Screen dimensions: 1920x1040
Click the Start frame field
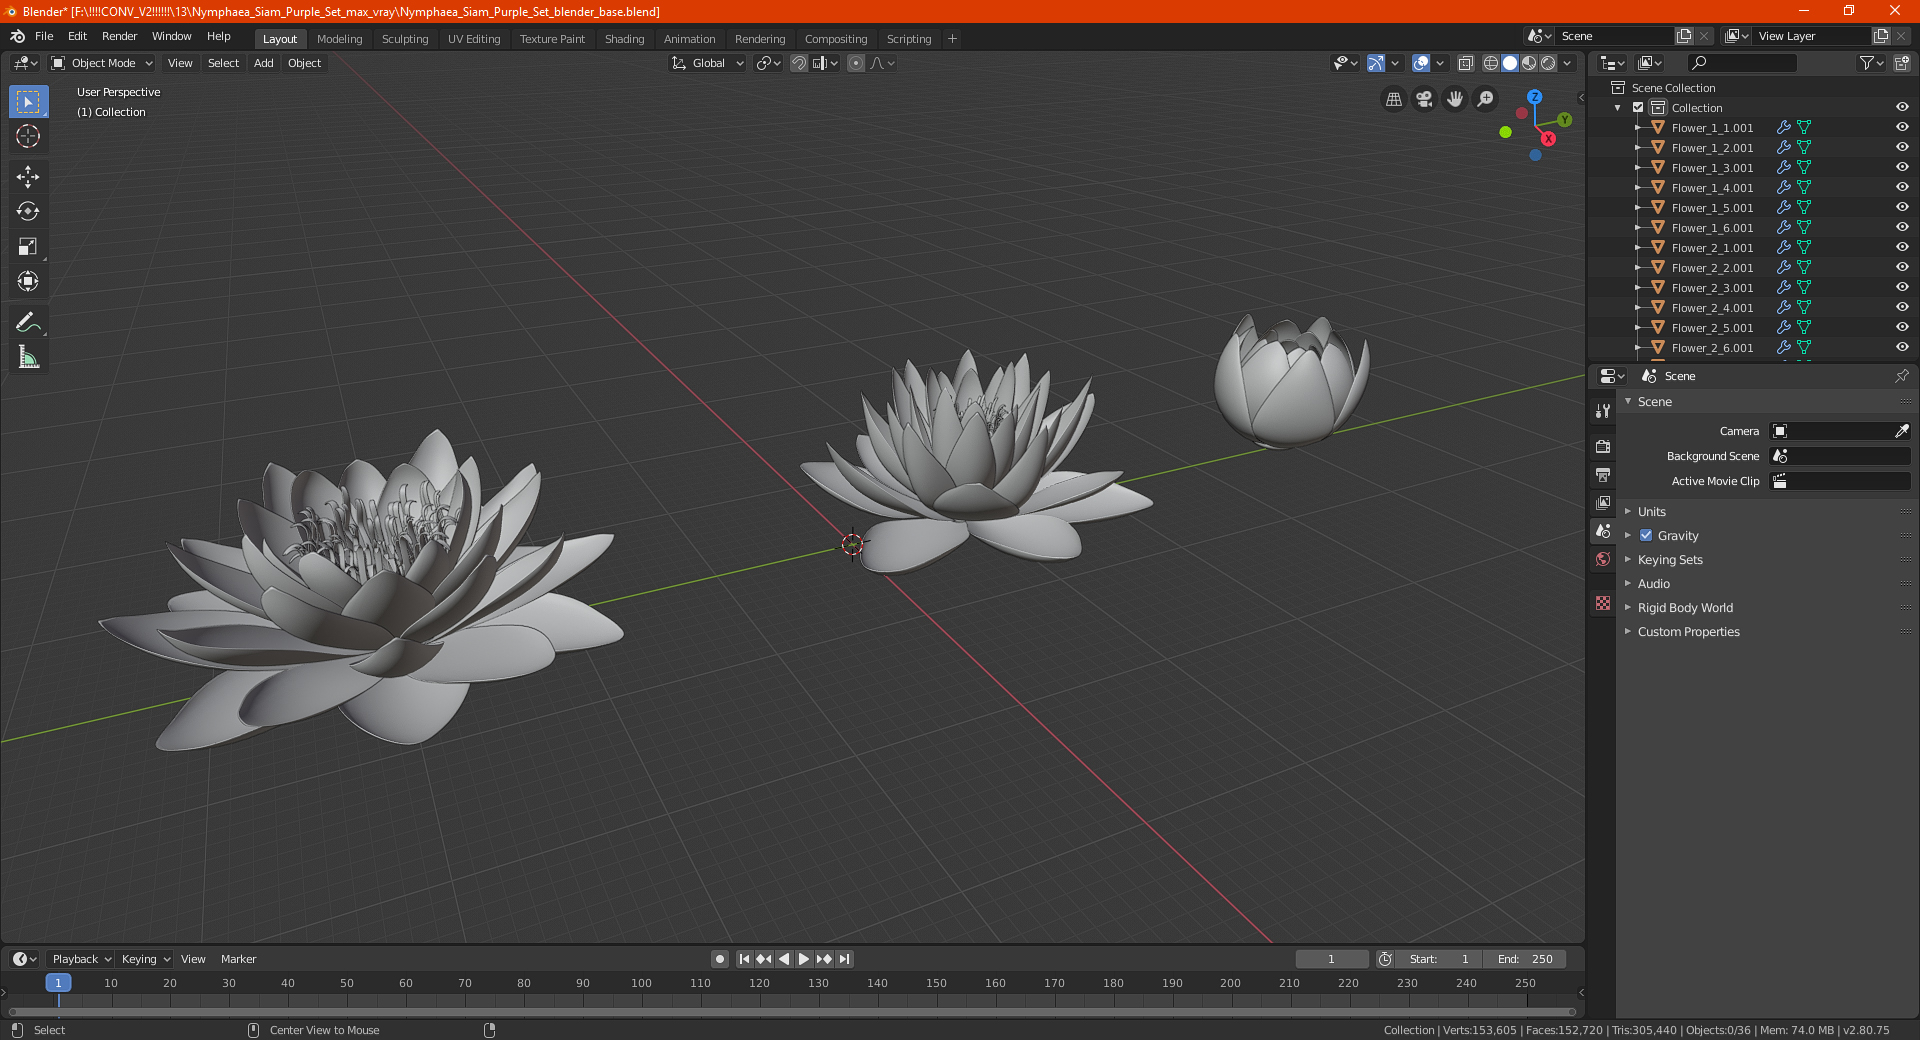[1439, 959]
